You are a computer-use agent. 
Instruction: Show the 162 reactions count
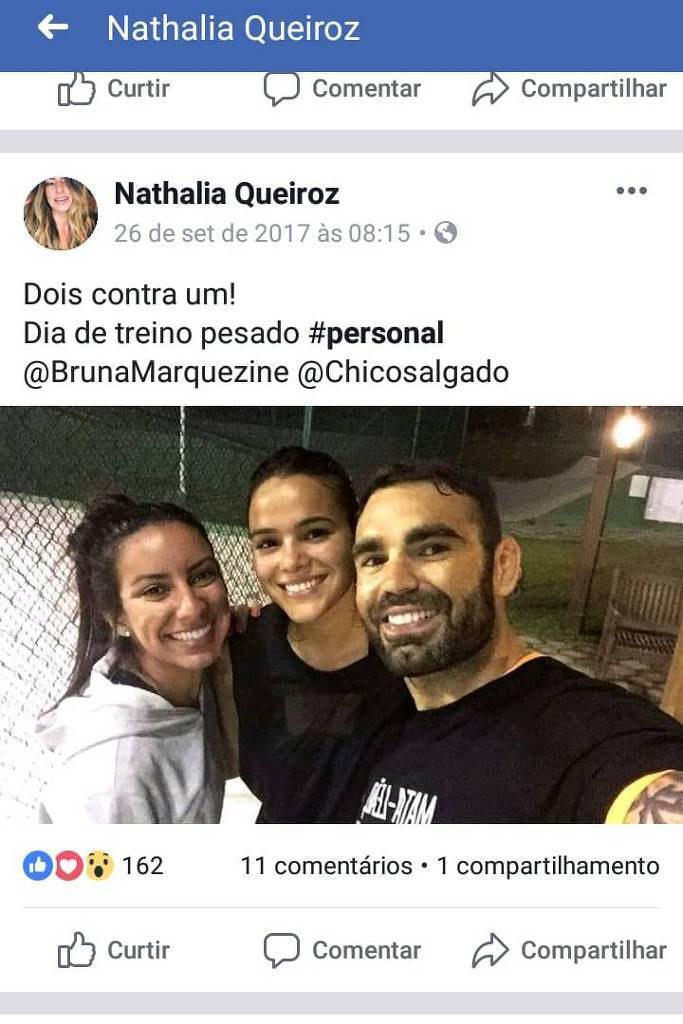coord(142,866)
